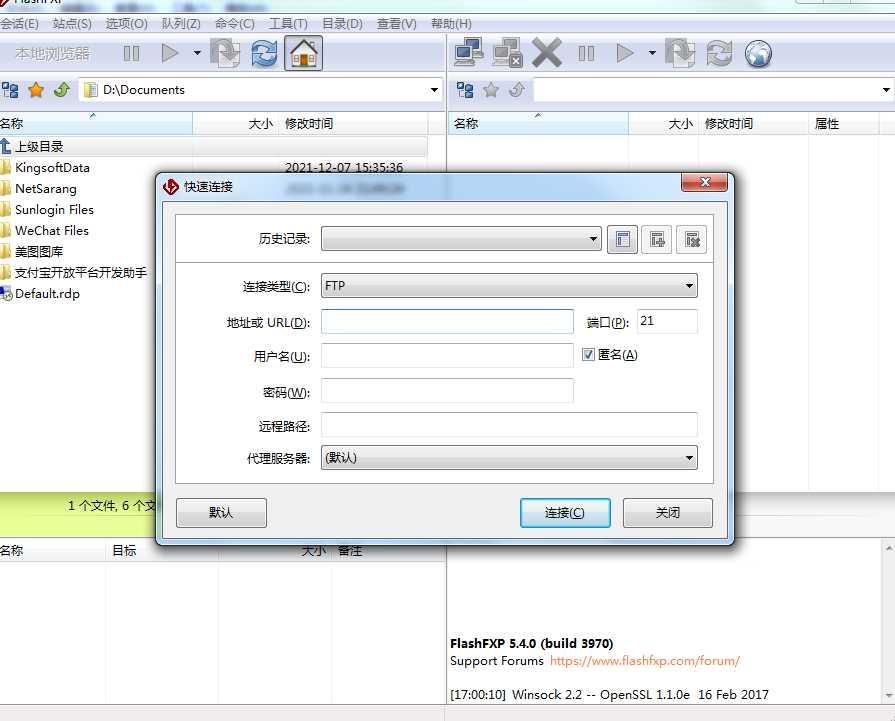Open the 查看(V) menu
The image size is (895, 721).
(x=397, y=24)
